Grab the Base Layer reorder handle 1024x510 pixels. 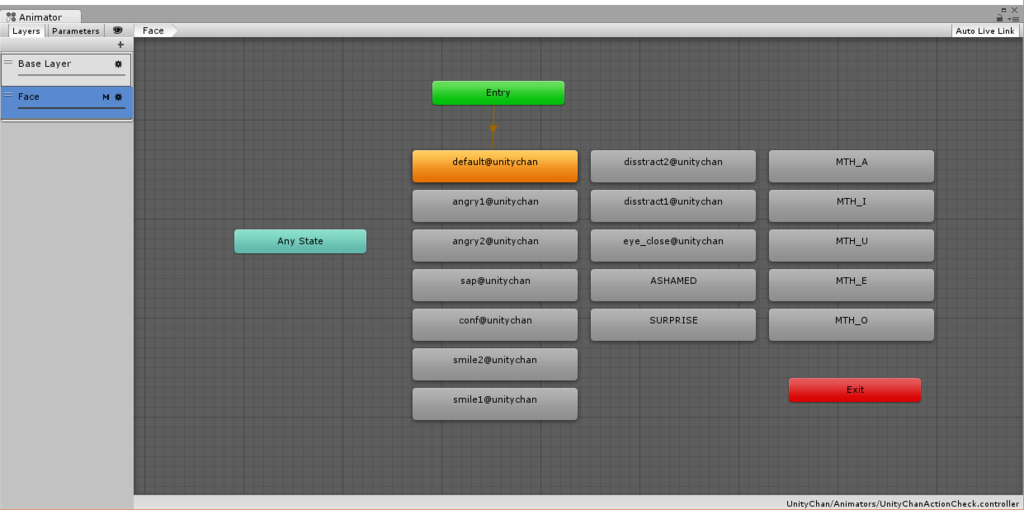8,62
